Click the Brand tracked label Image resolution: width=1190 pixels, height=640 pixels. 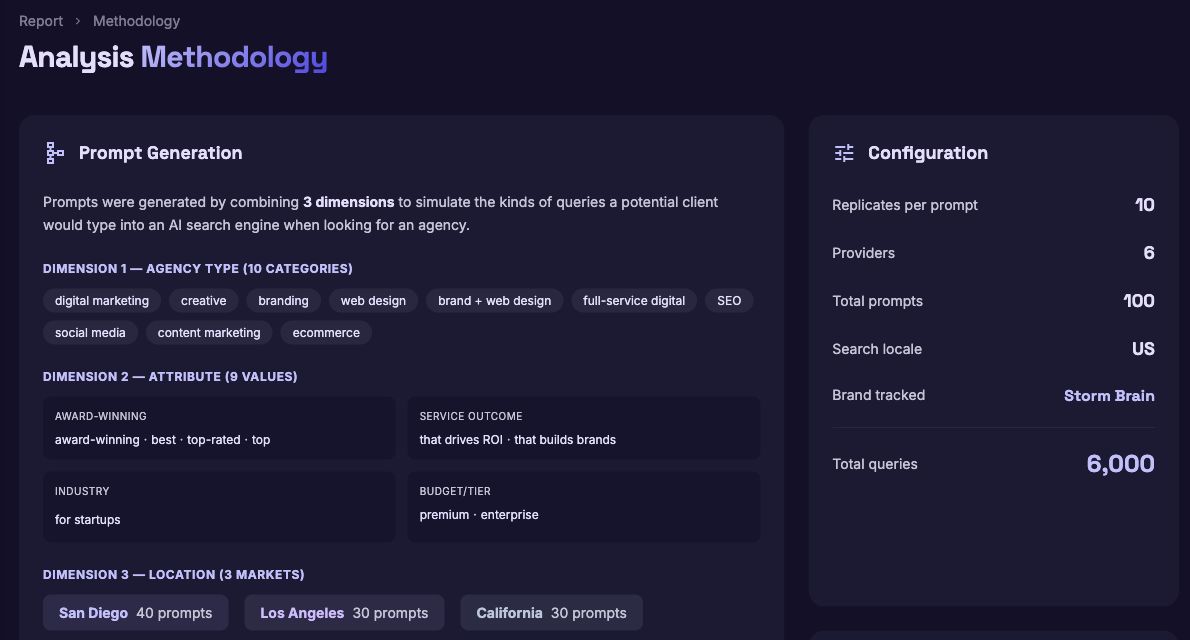click(878, 395)
